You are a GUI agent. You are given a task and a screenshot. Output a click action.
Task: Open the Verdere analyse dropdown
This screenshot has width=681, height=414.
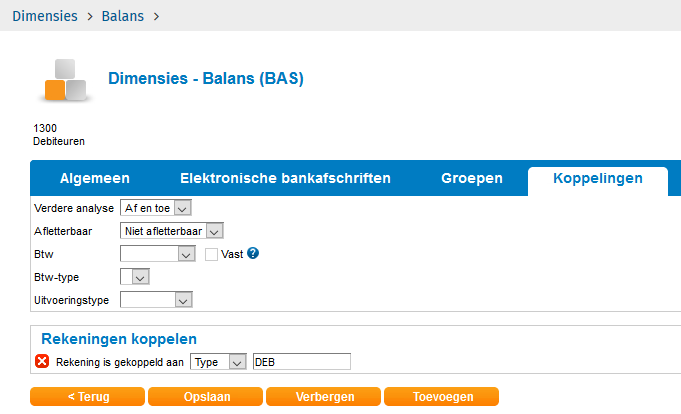click(x=155, y=208)
